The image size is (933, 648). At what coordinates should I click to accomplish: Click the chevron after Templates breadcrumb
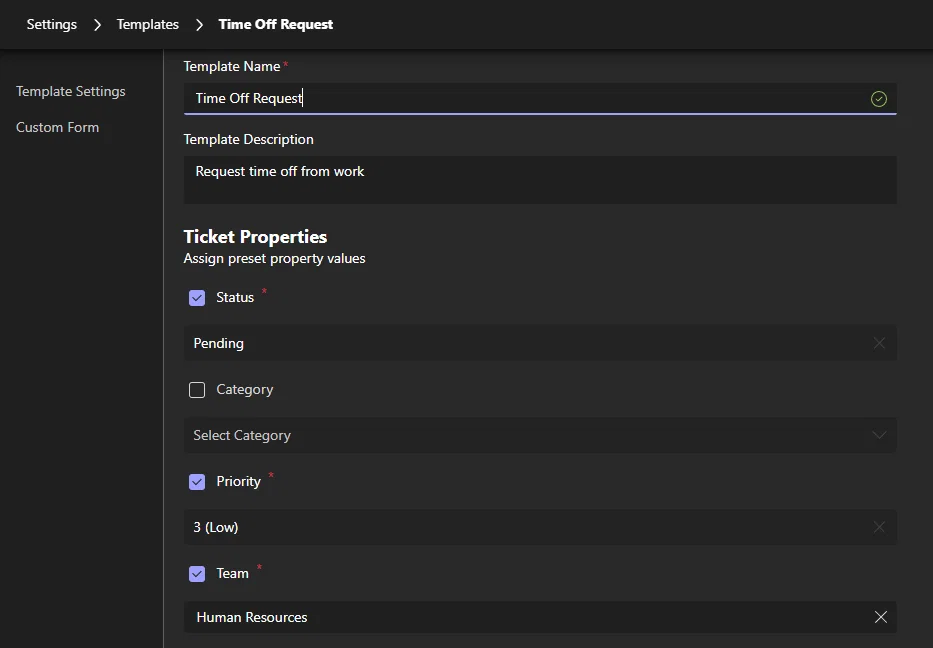click(199, 24)
